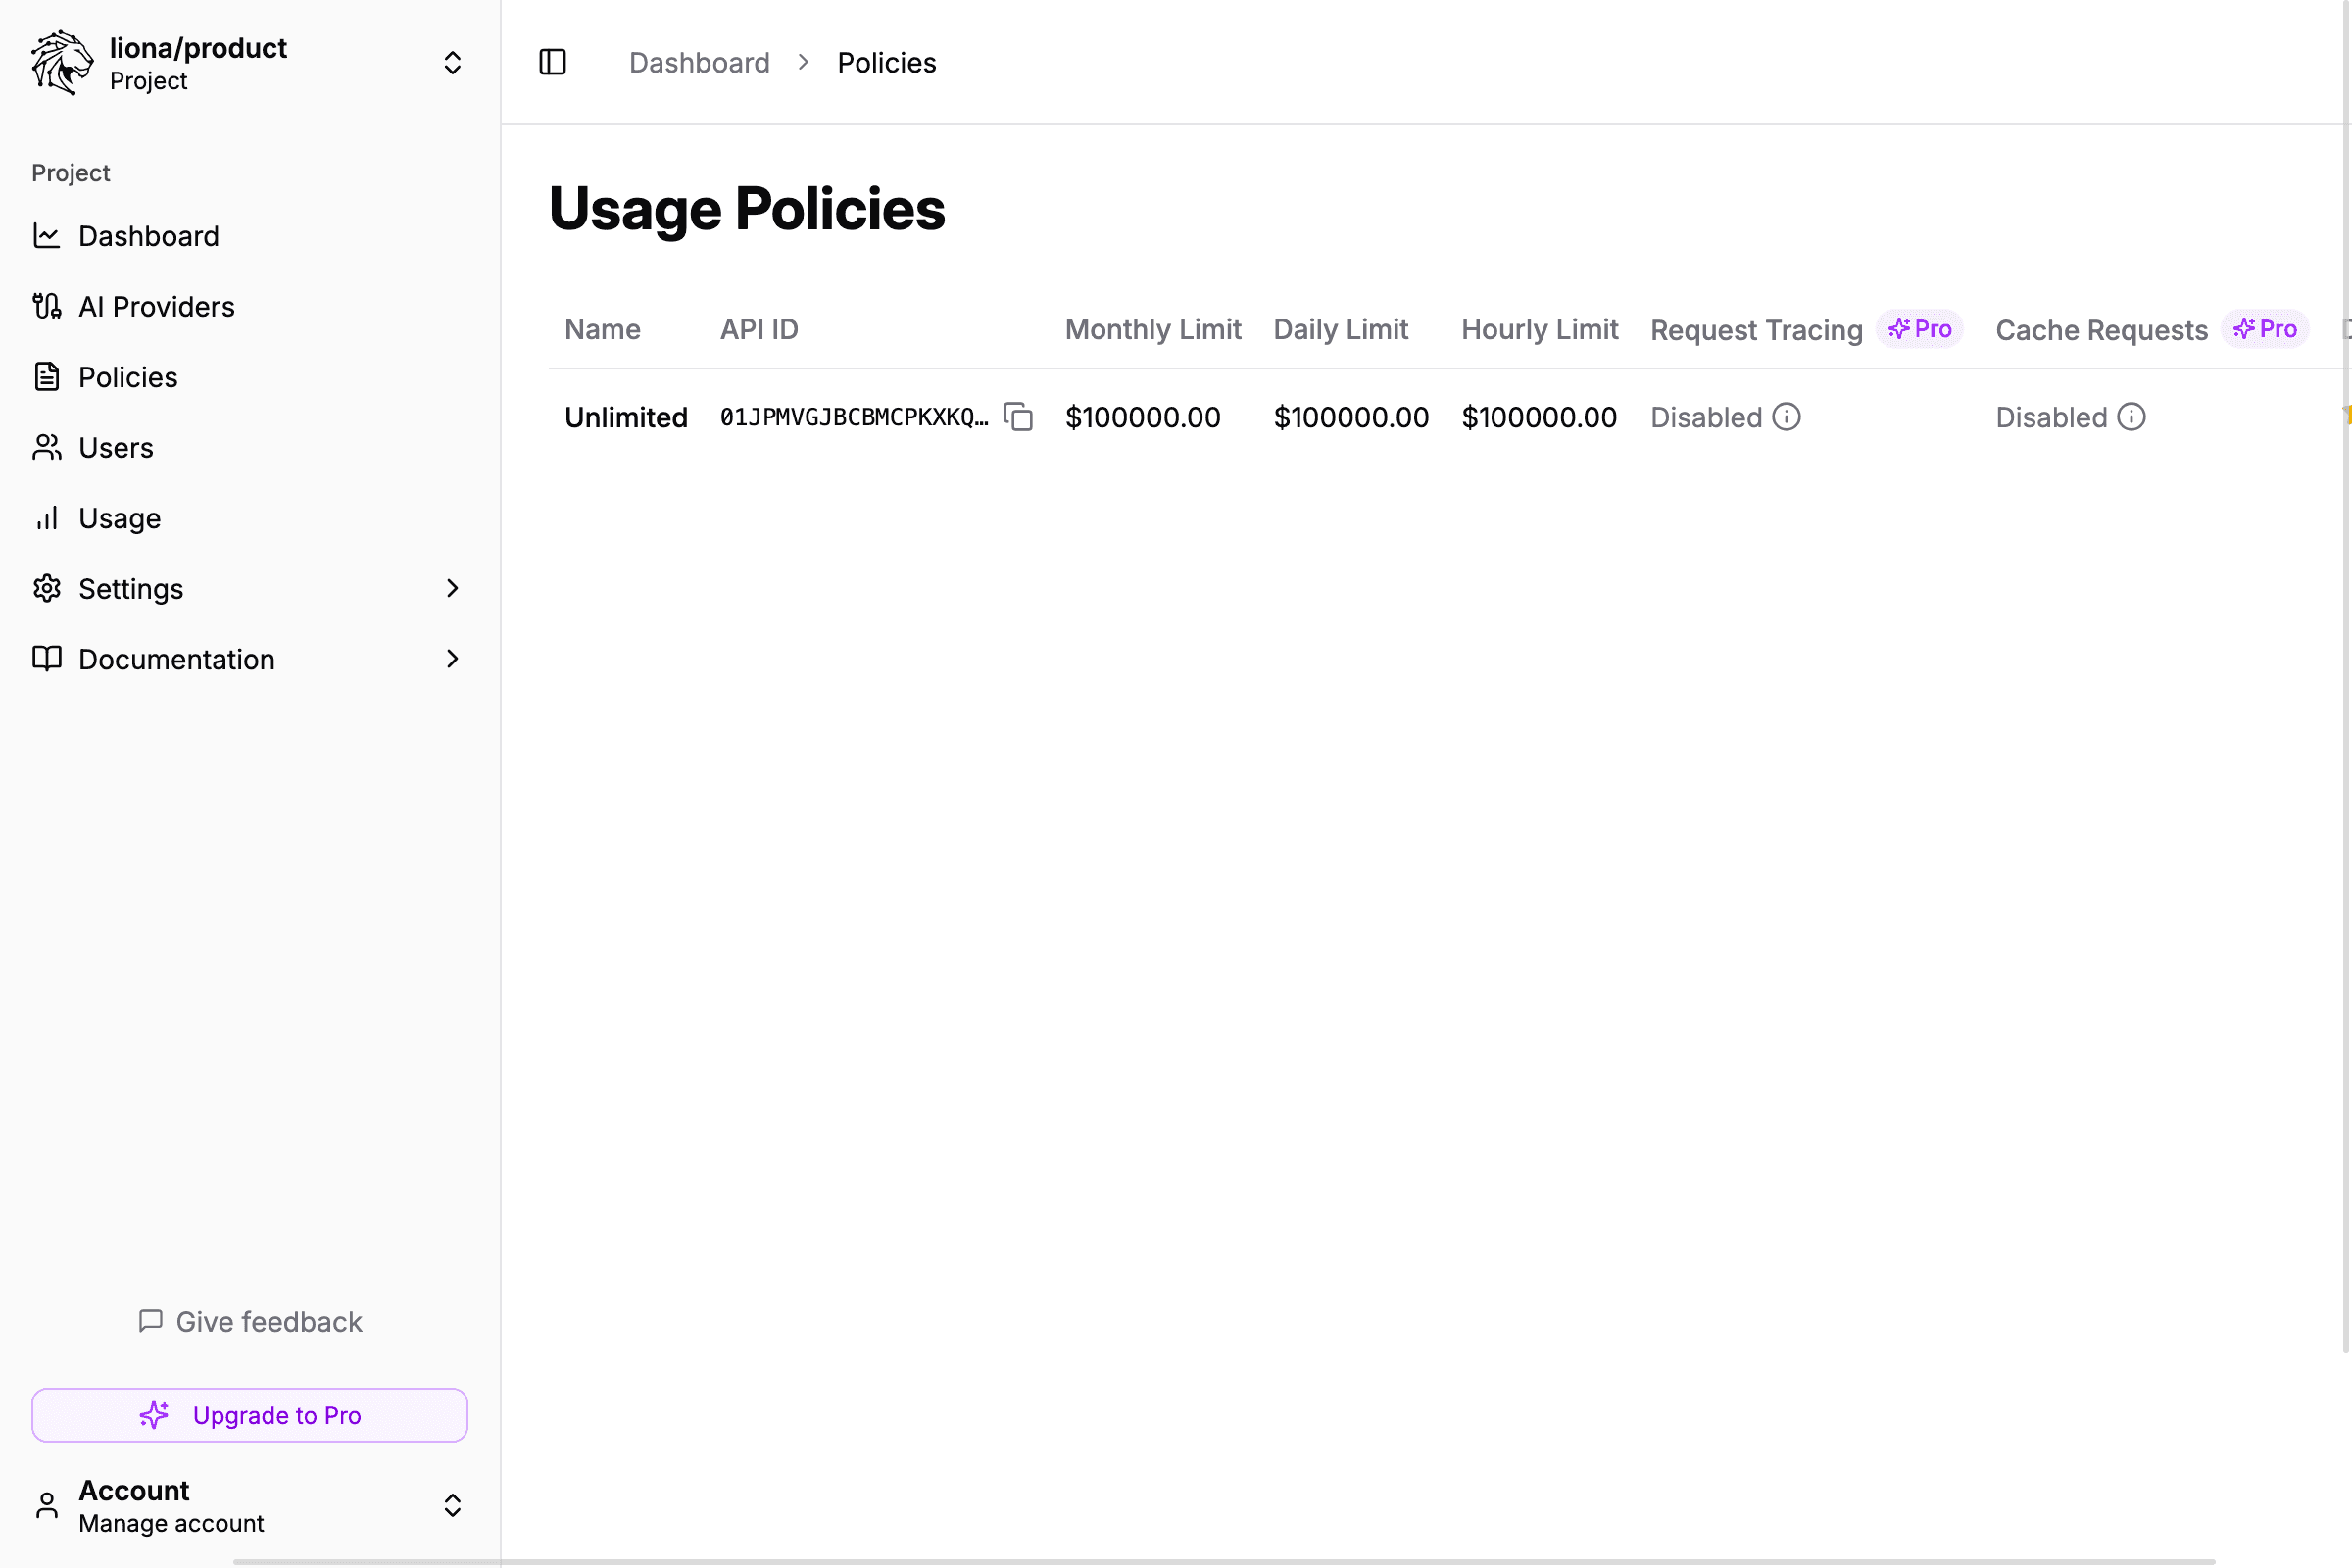Click the Monthly Limit $100000.00 value

1143,417
